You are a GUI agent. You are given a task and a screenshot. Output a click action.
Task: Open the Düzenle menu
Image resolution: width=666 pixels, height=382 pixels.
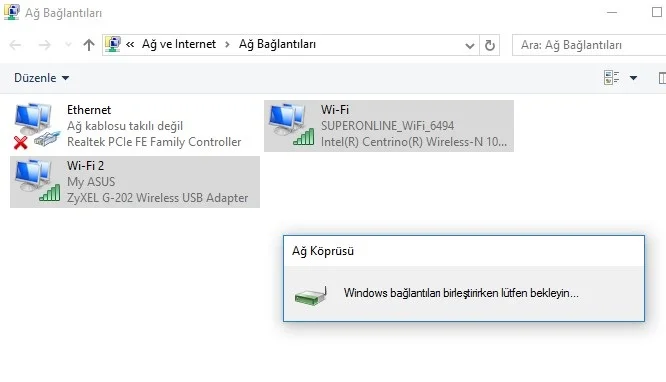pos(41,78)
